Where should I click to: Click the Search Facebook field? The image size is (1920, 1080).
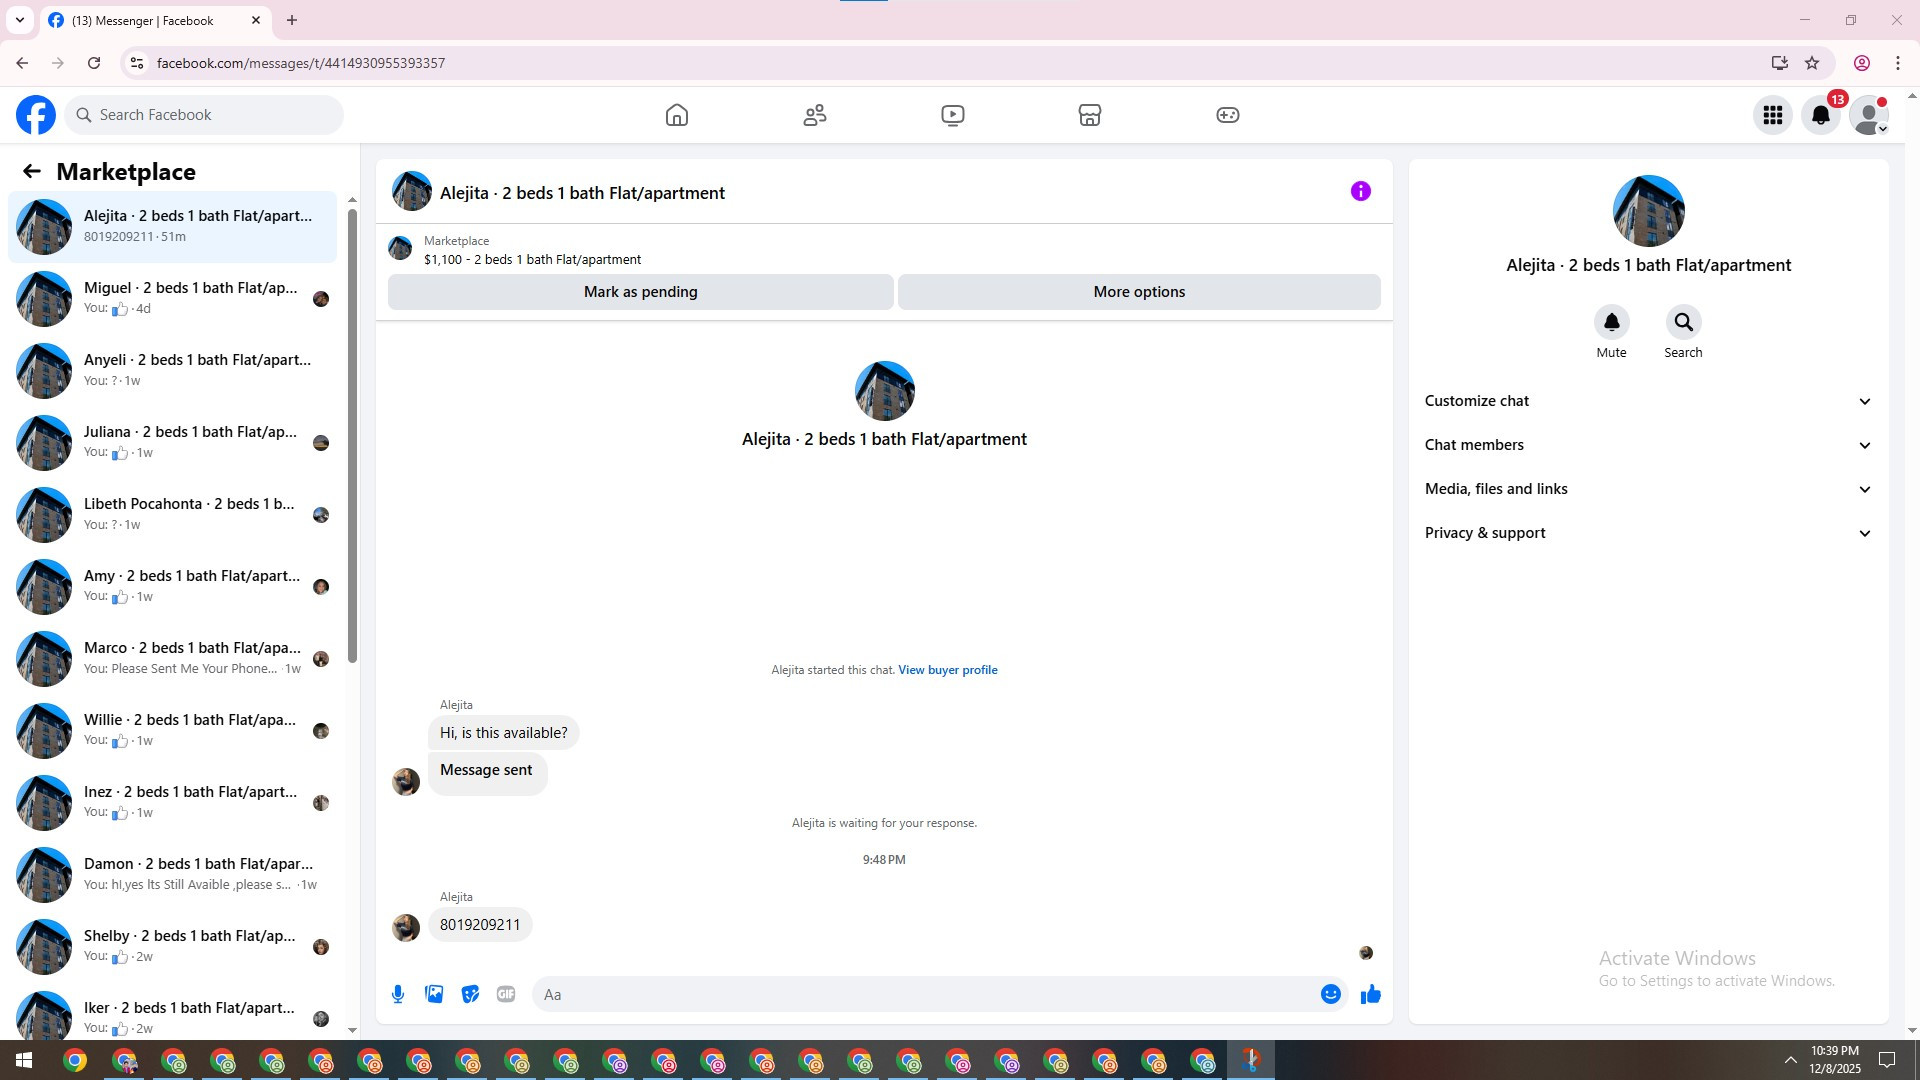click(x=204, y=115)
